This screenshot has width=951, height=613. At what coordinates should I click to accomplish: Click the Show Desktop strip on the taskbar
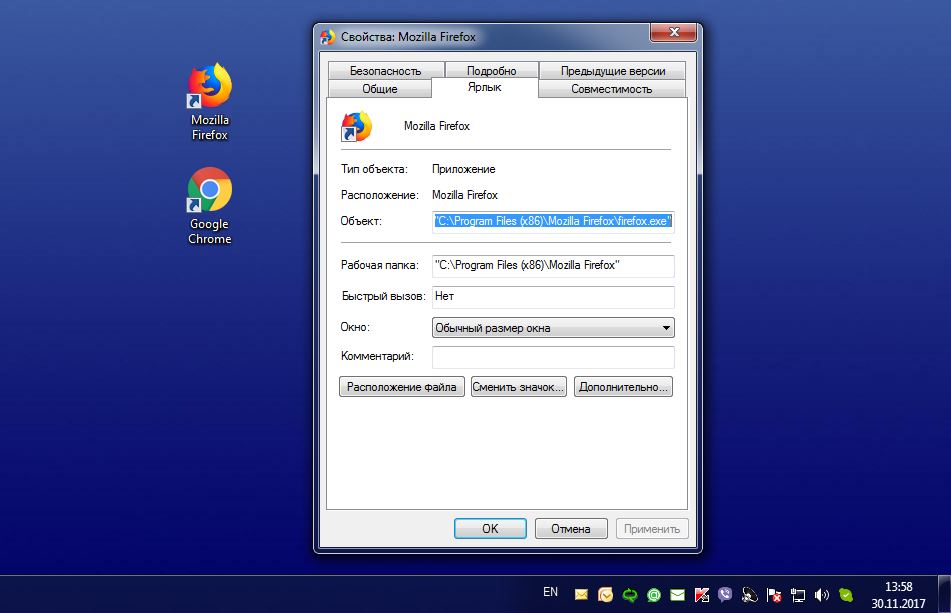(944, 594)
